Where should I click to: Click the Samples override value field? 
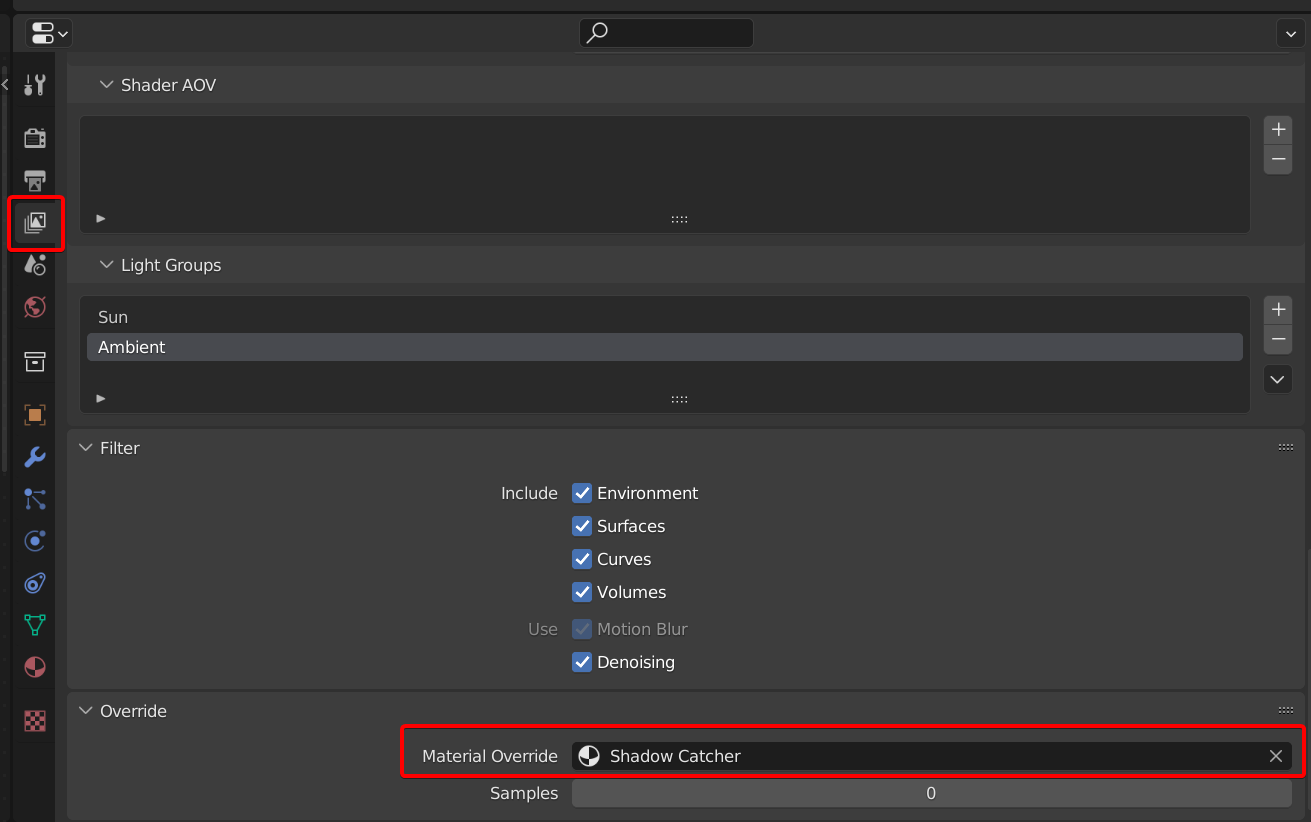(x=930, y=793)
